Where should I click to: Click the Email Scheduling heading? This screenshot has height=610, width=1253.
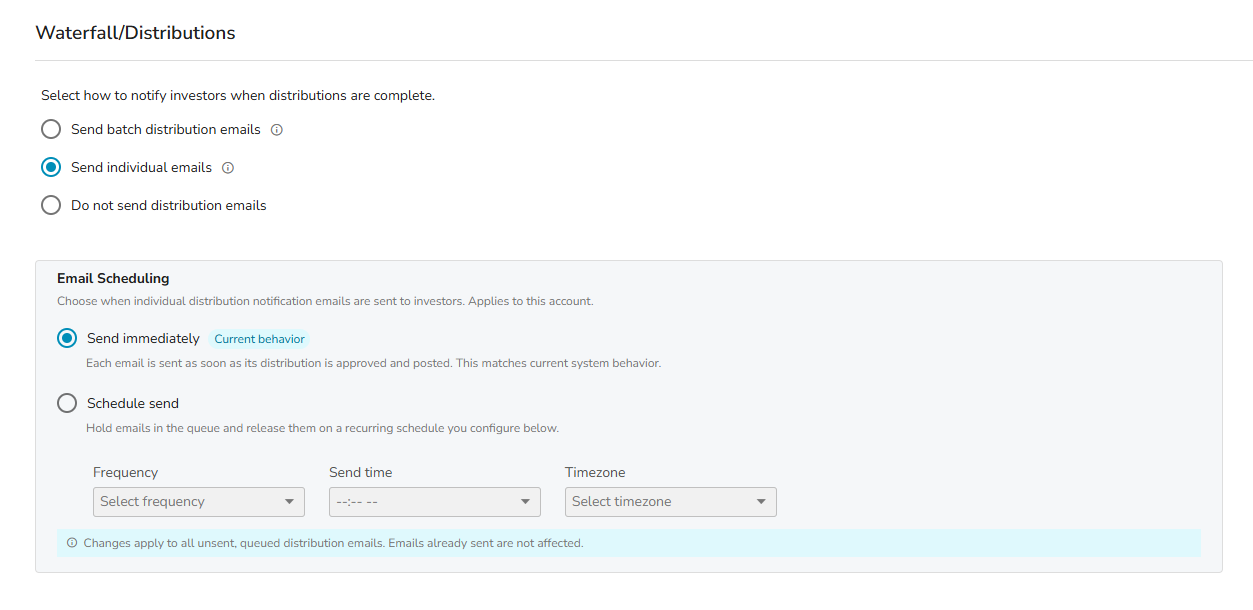[113, 278]
